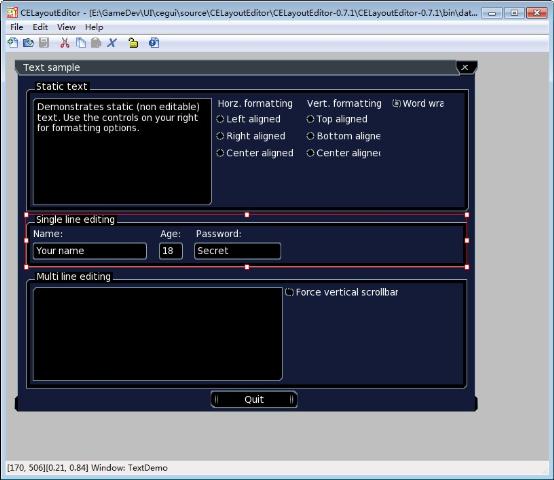
Task: Click the New layout toolbar icon
Action: [x=13, y=43]
